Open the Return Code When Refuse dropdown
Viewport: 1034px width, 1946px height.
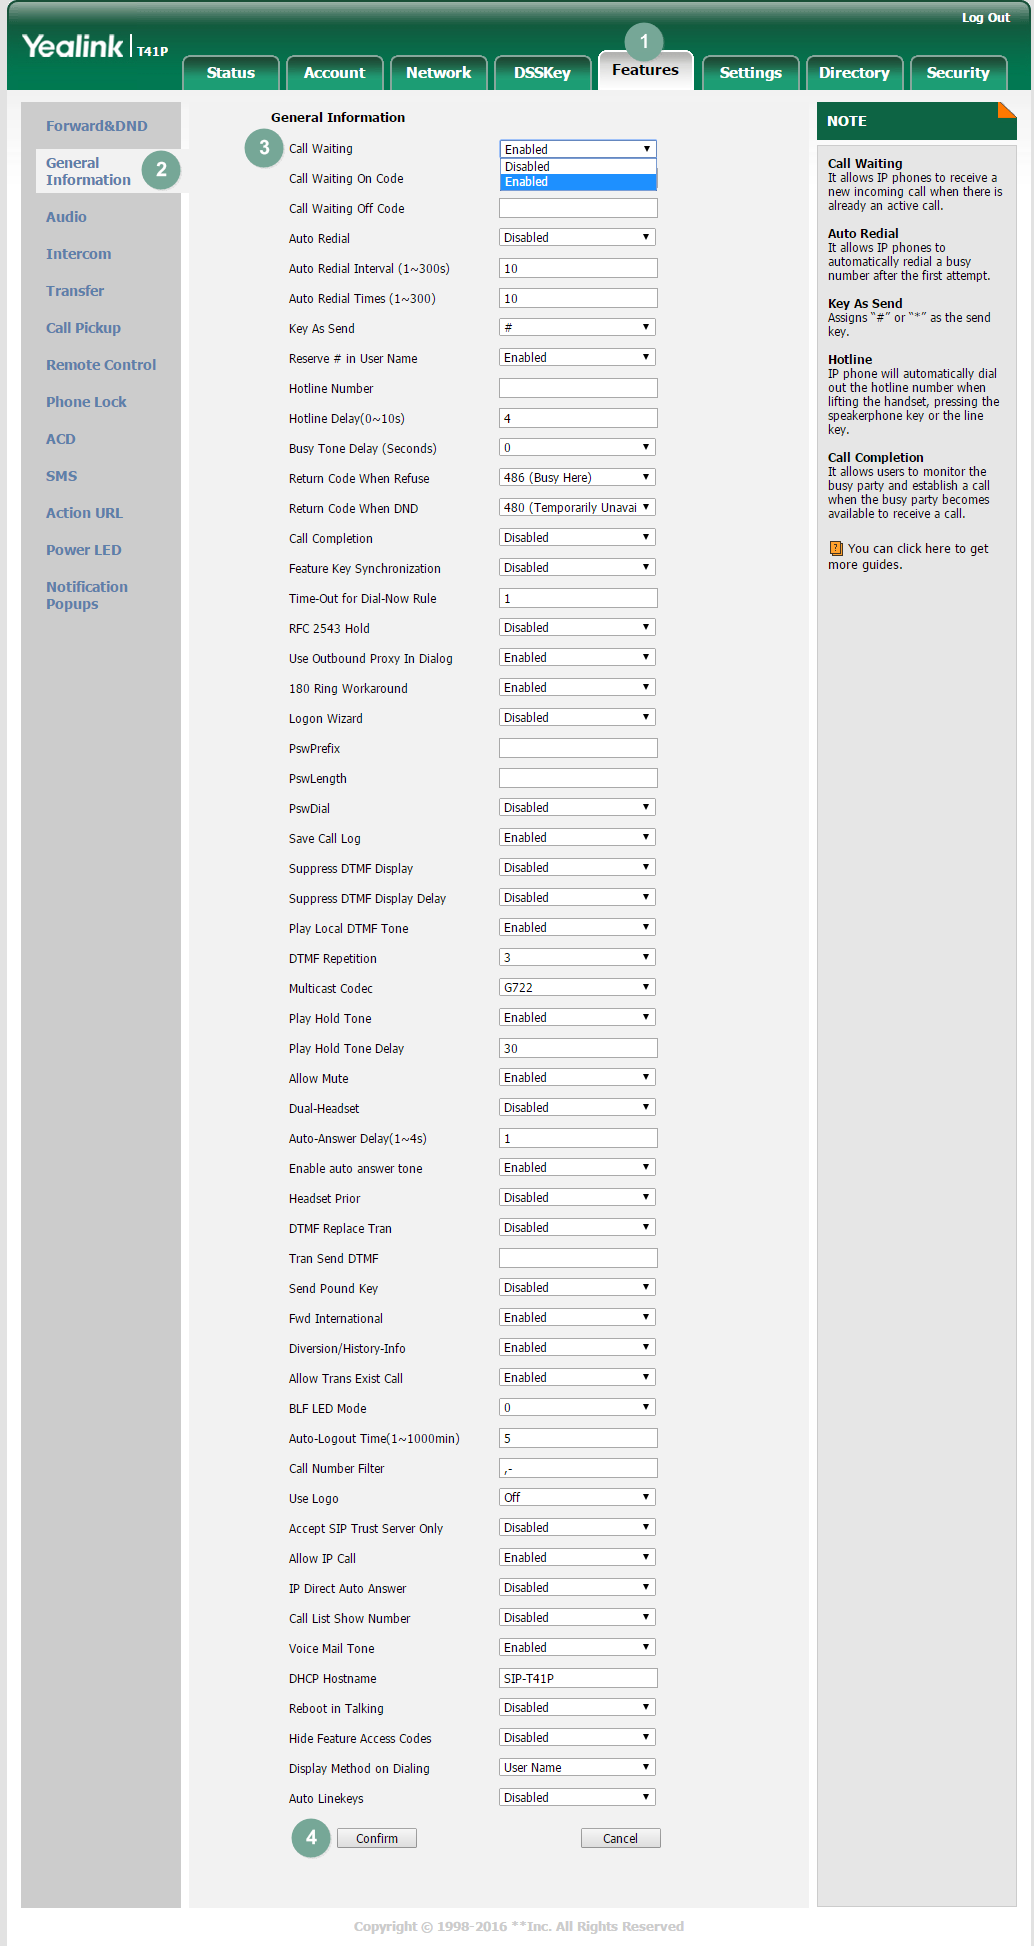(x=577, y=478)
